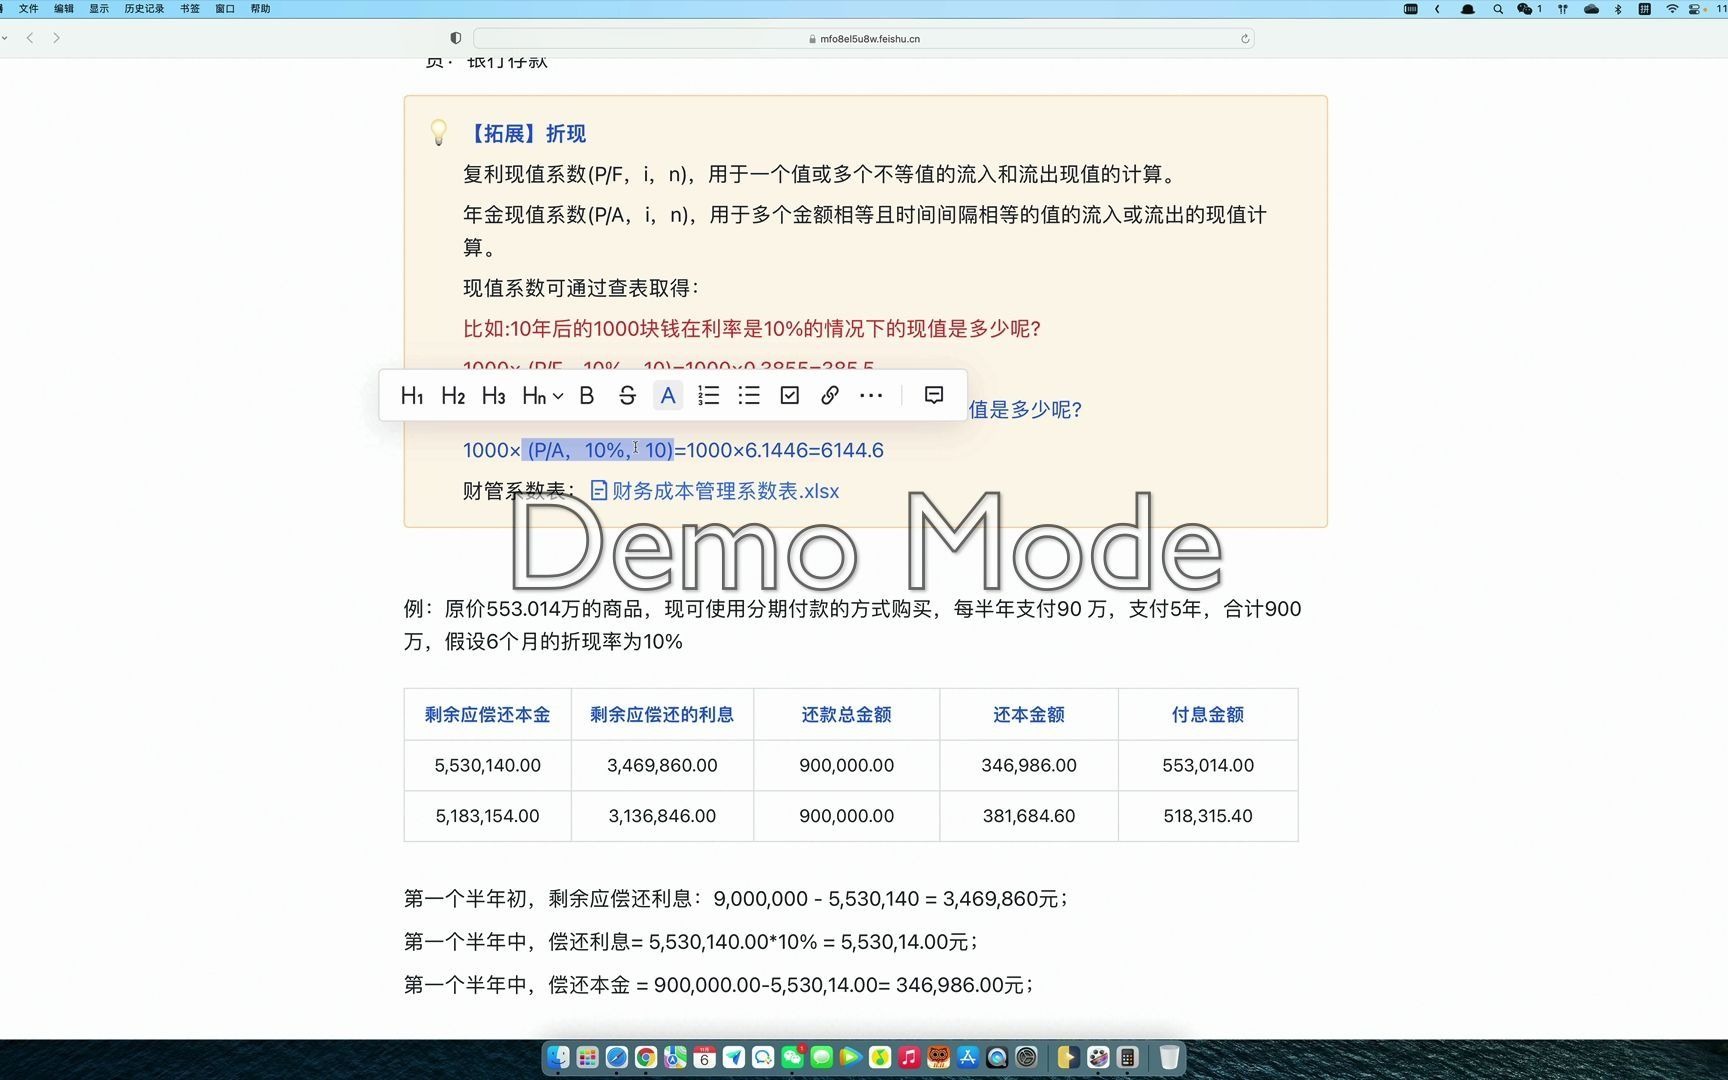This screenshot has width=1728, height=1080.
Task: Toggle bold on selected text
Action: coord(587,395)
